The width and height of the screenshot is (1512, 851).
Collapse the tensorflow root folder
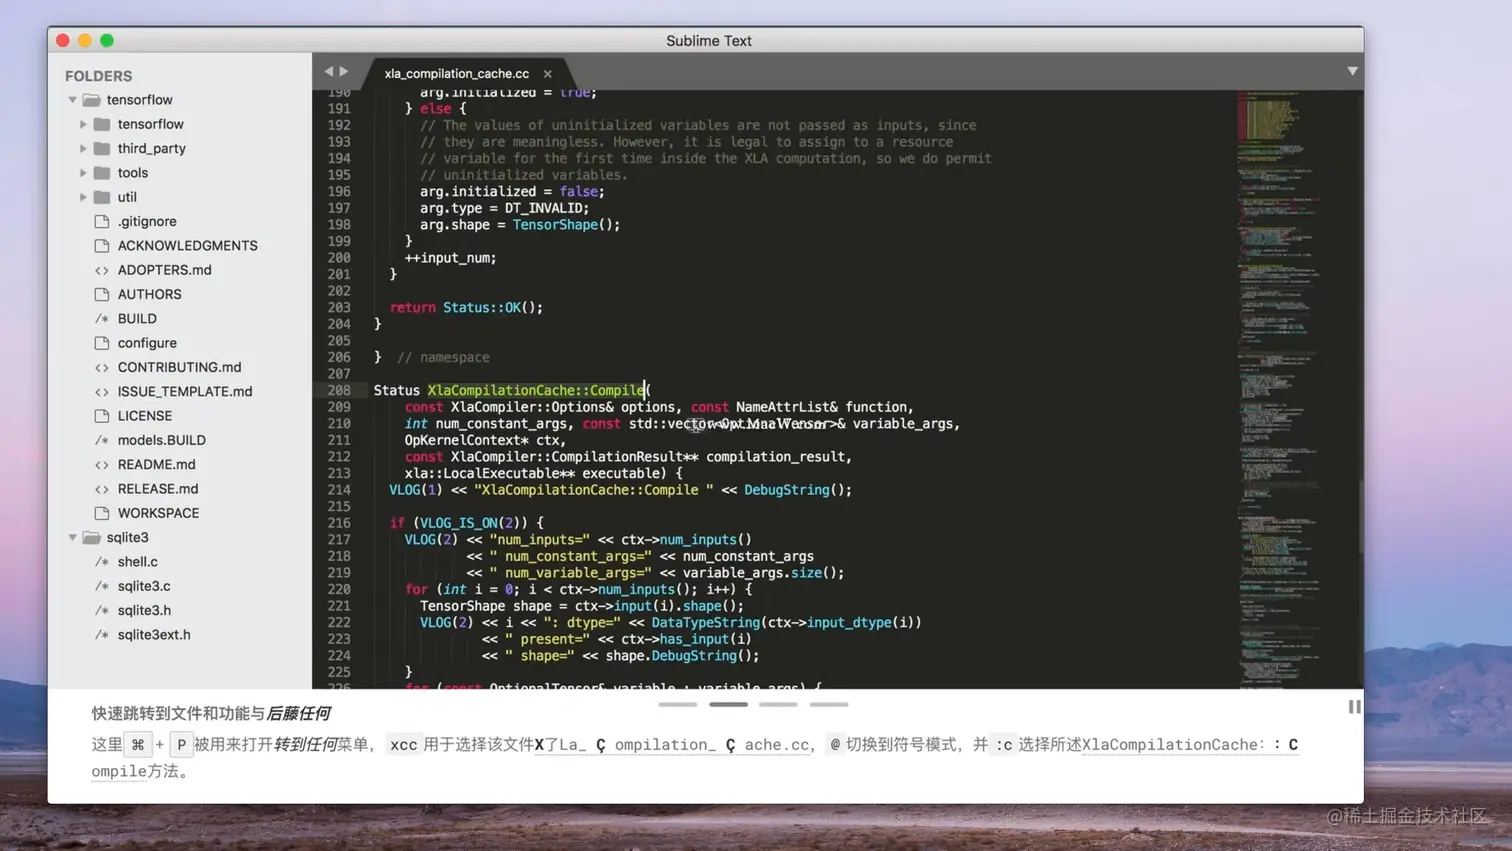[72, 100]
